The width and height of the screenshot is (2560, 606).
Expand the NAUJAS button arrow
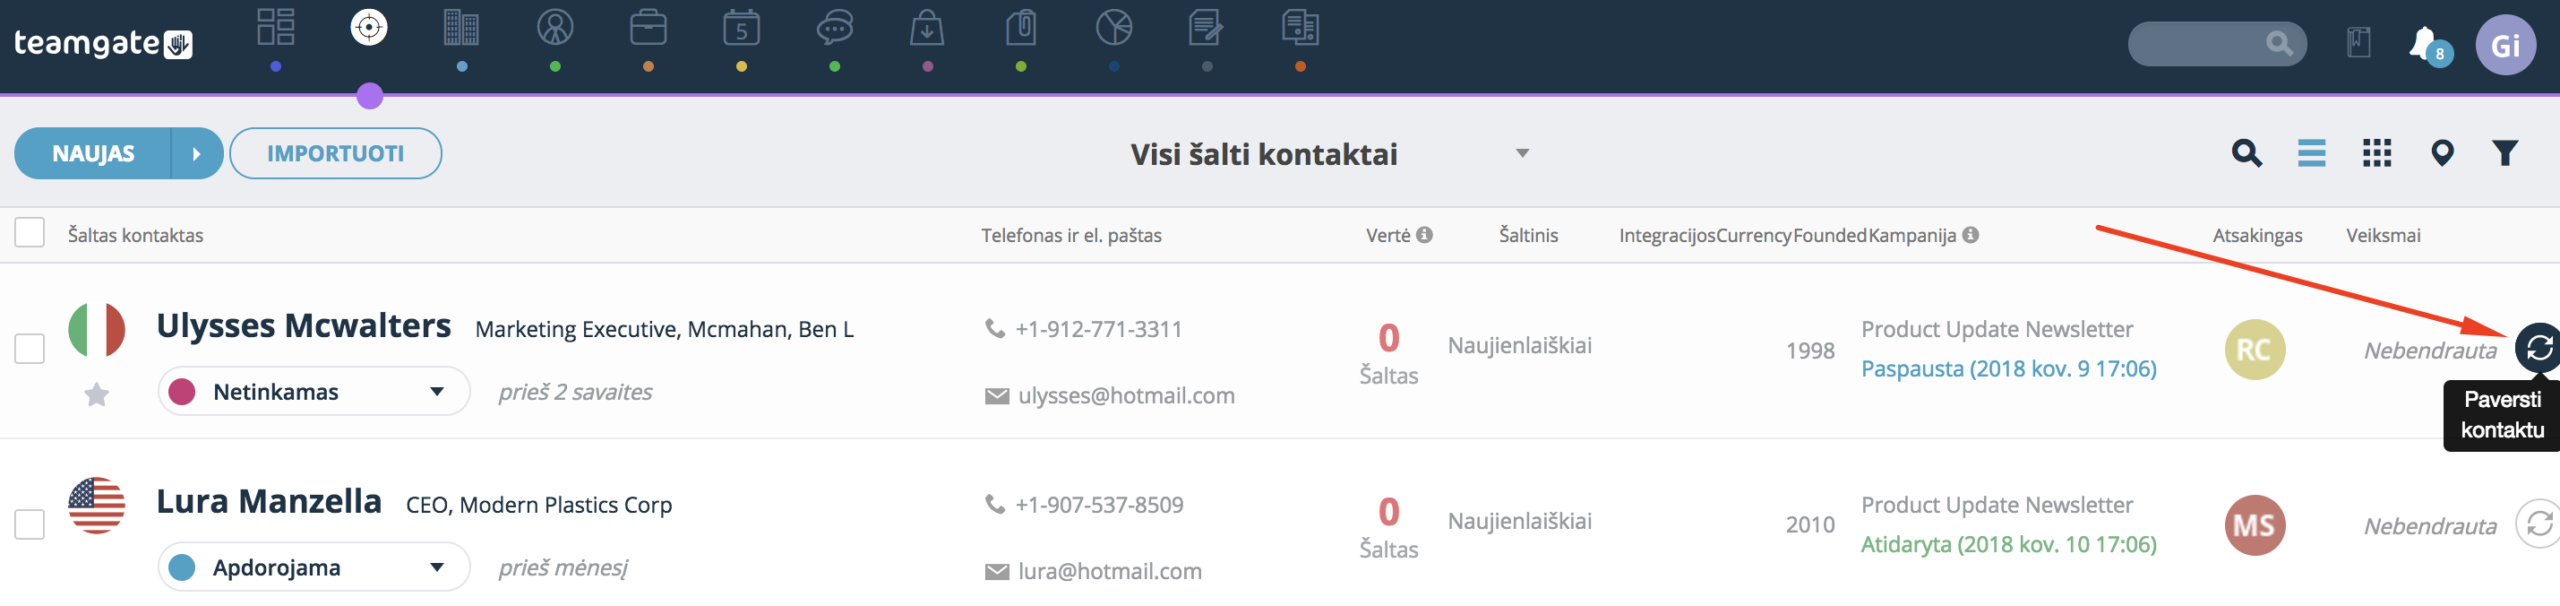pos(197,153)
